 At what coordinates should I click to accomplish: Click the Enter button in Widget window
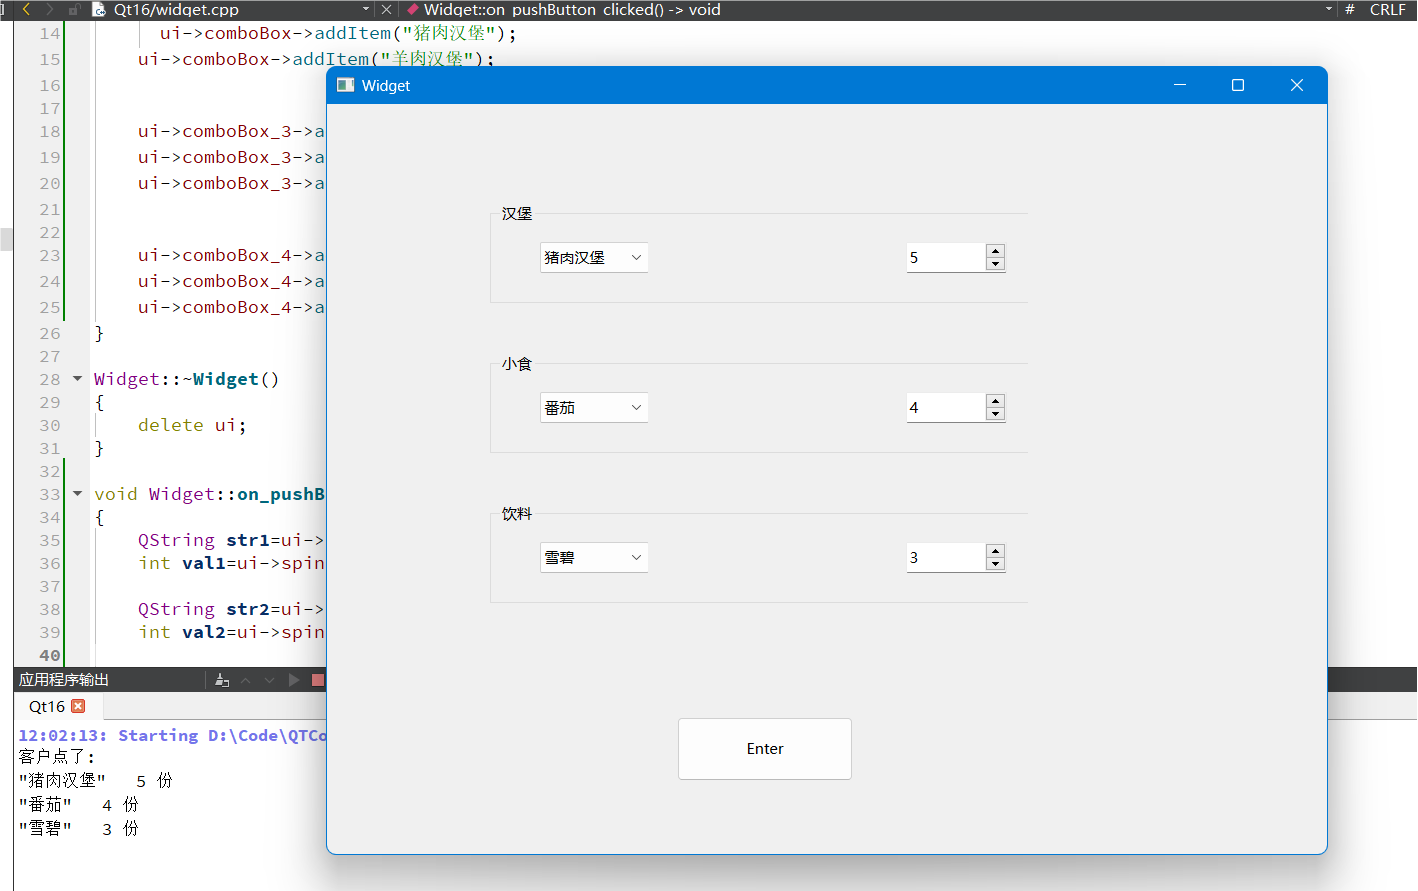coord(765,749)
